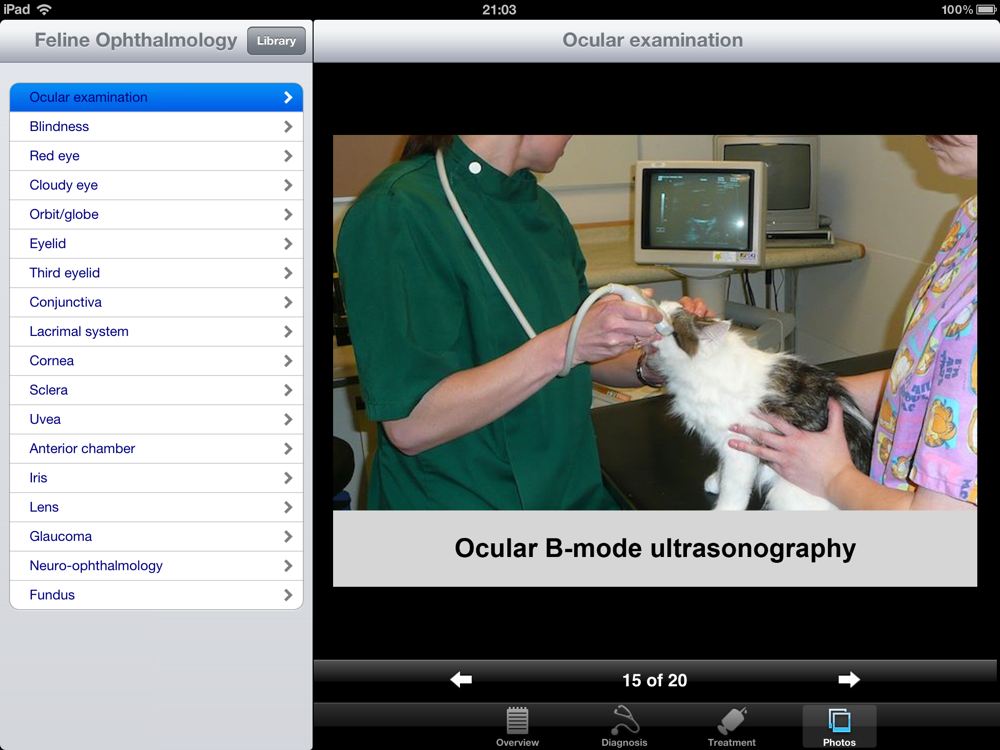1000x750 pixels.
Task: Open the Blindness topic
Action: pyautogui.click(x=156, y=126)
